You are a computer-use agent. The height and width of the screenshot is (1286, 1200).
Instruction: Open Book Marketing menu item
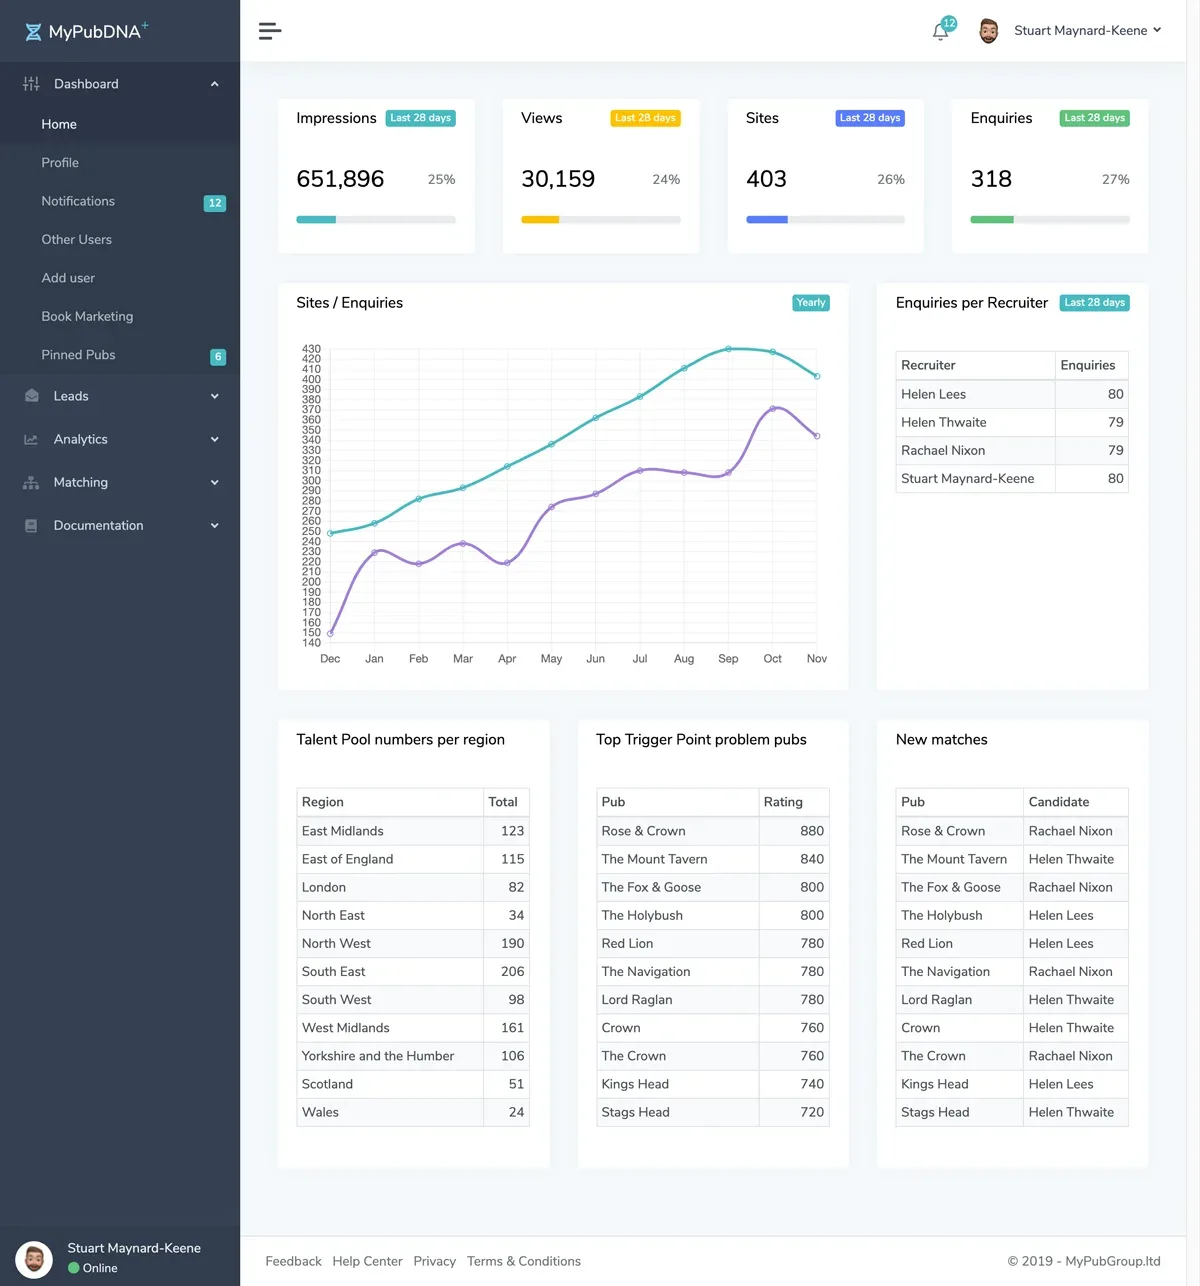click(87, 316)
